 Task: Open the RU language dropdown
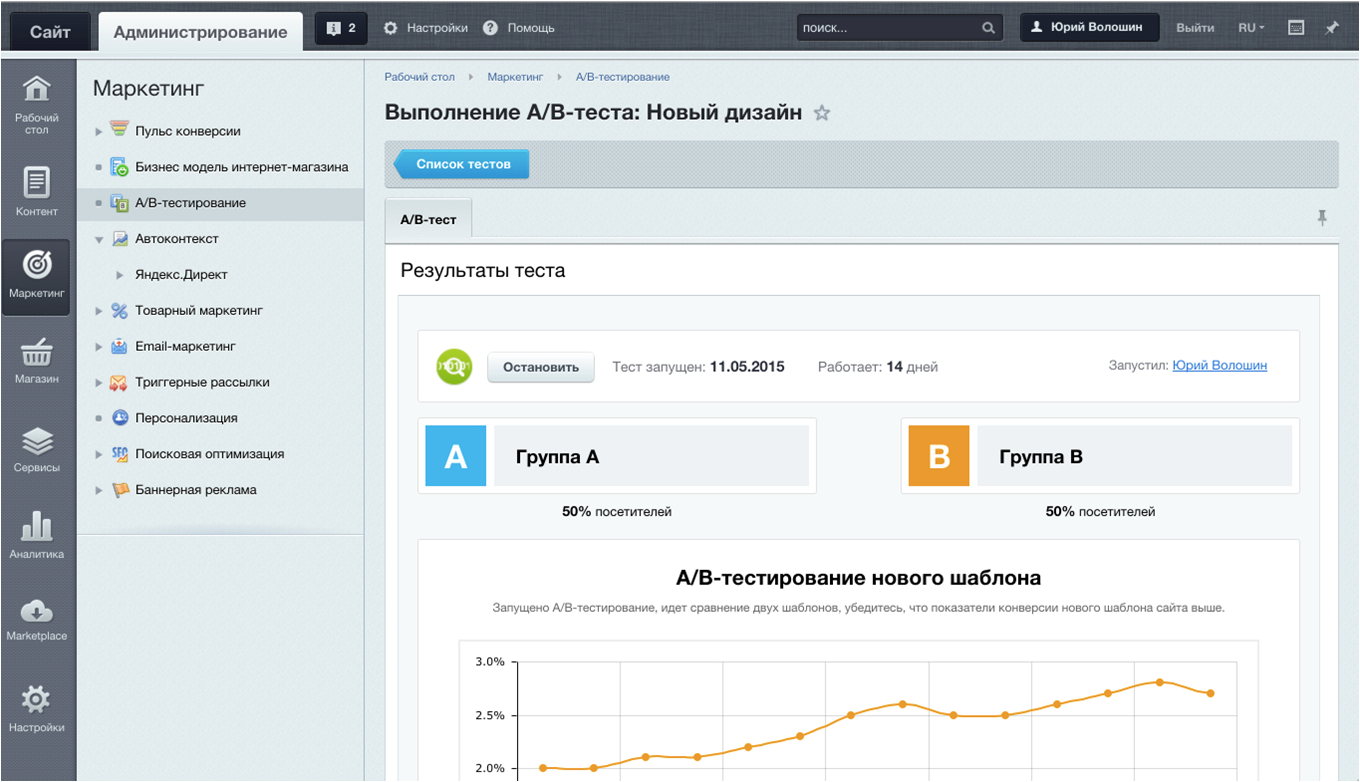point(1251,28)
